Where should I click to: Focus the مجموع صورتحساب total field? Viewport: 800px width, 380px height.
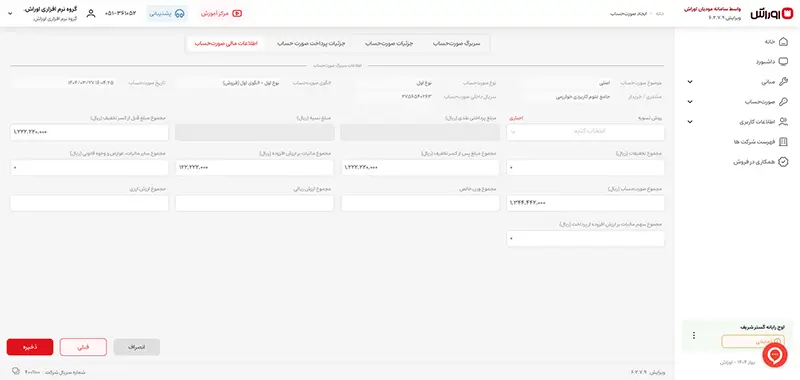point(585,203)
